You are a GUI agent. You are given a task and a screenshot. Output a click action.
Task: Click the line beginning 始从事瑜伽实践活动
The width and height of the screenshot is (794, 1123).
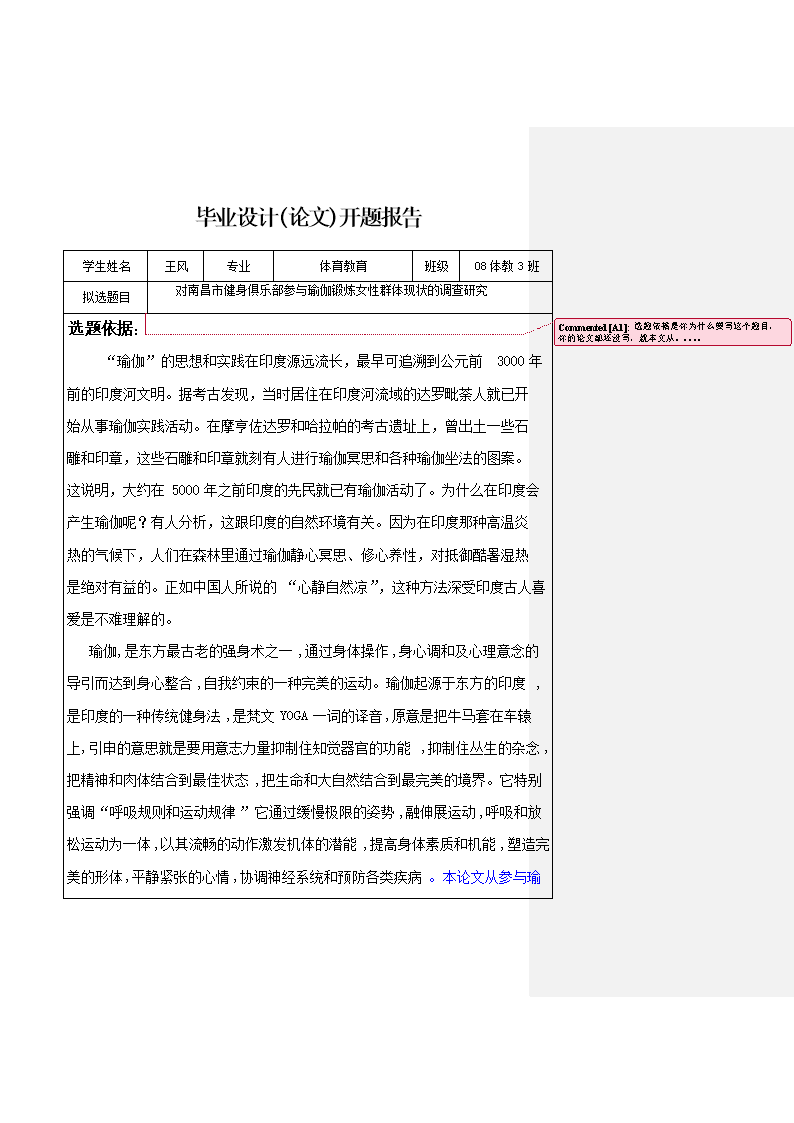(297, 426)
